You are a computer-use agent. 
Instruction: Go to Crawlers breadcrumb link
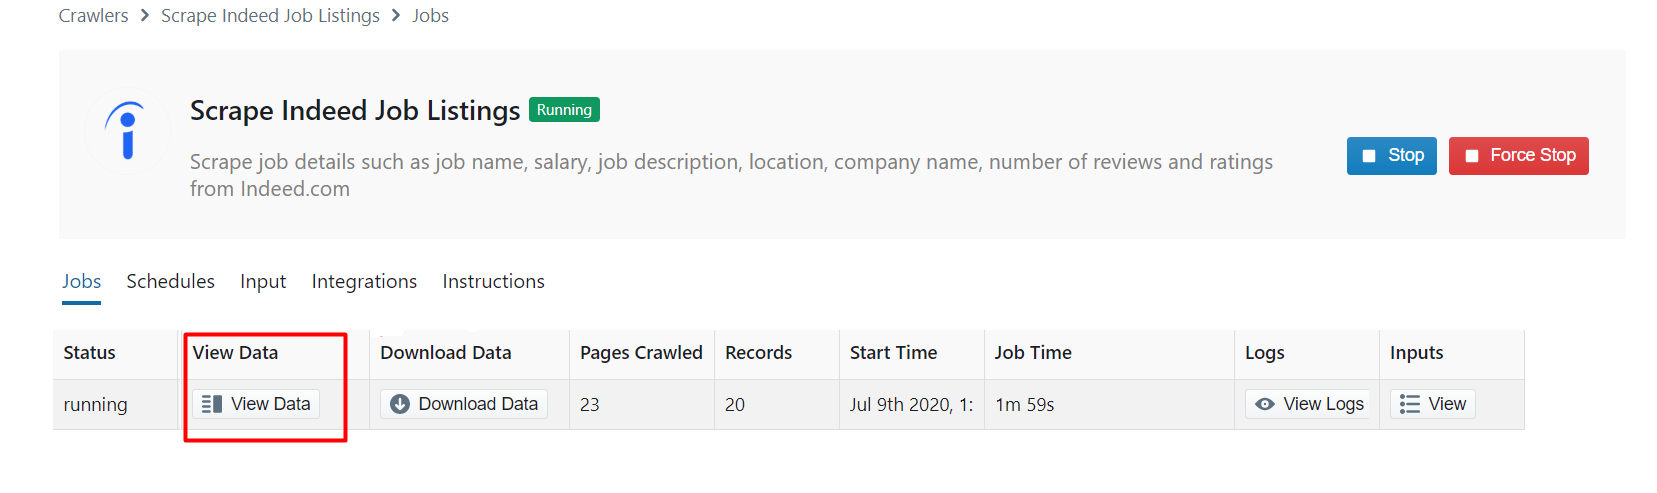click(x=93, y=16)
